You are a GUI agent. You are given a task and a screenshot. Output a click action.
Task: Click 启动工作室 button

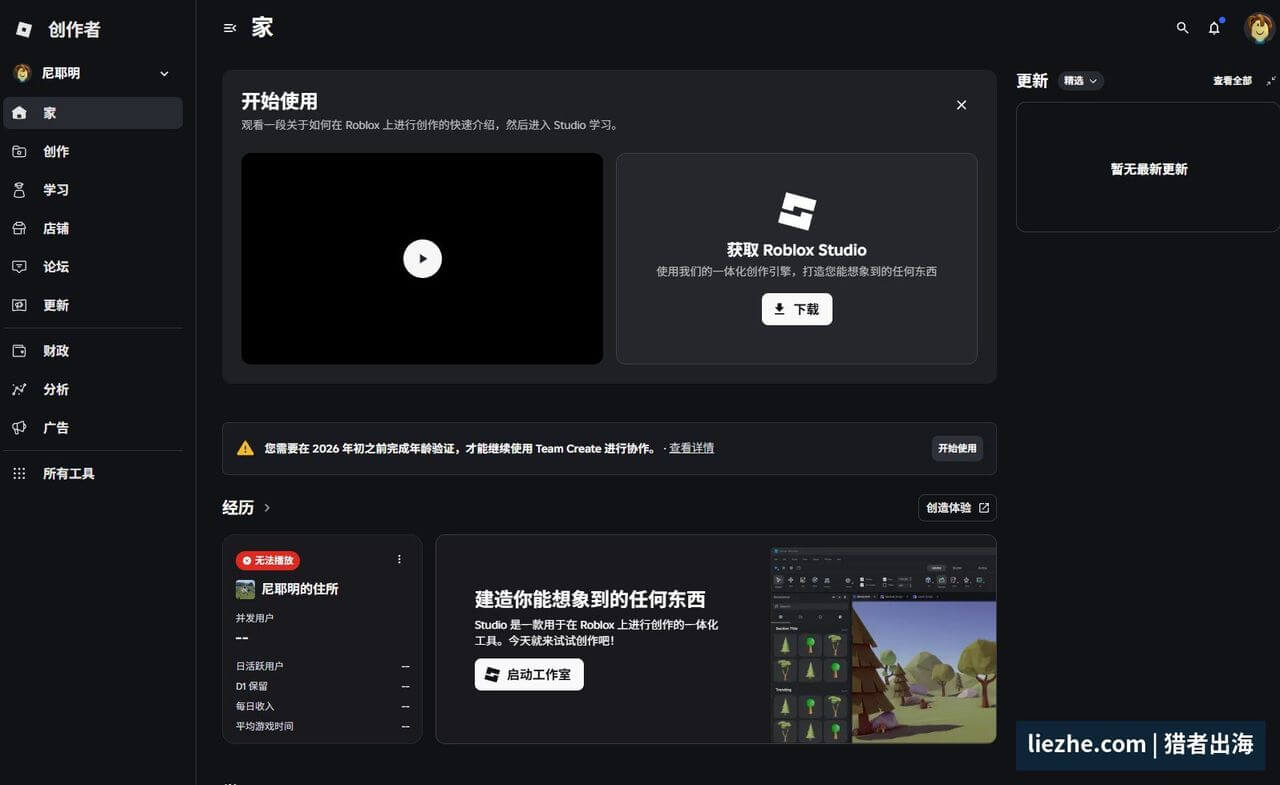coord(529,674)
